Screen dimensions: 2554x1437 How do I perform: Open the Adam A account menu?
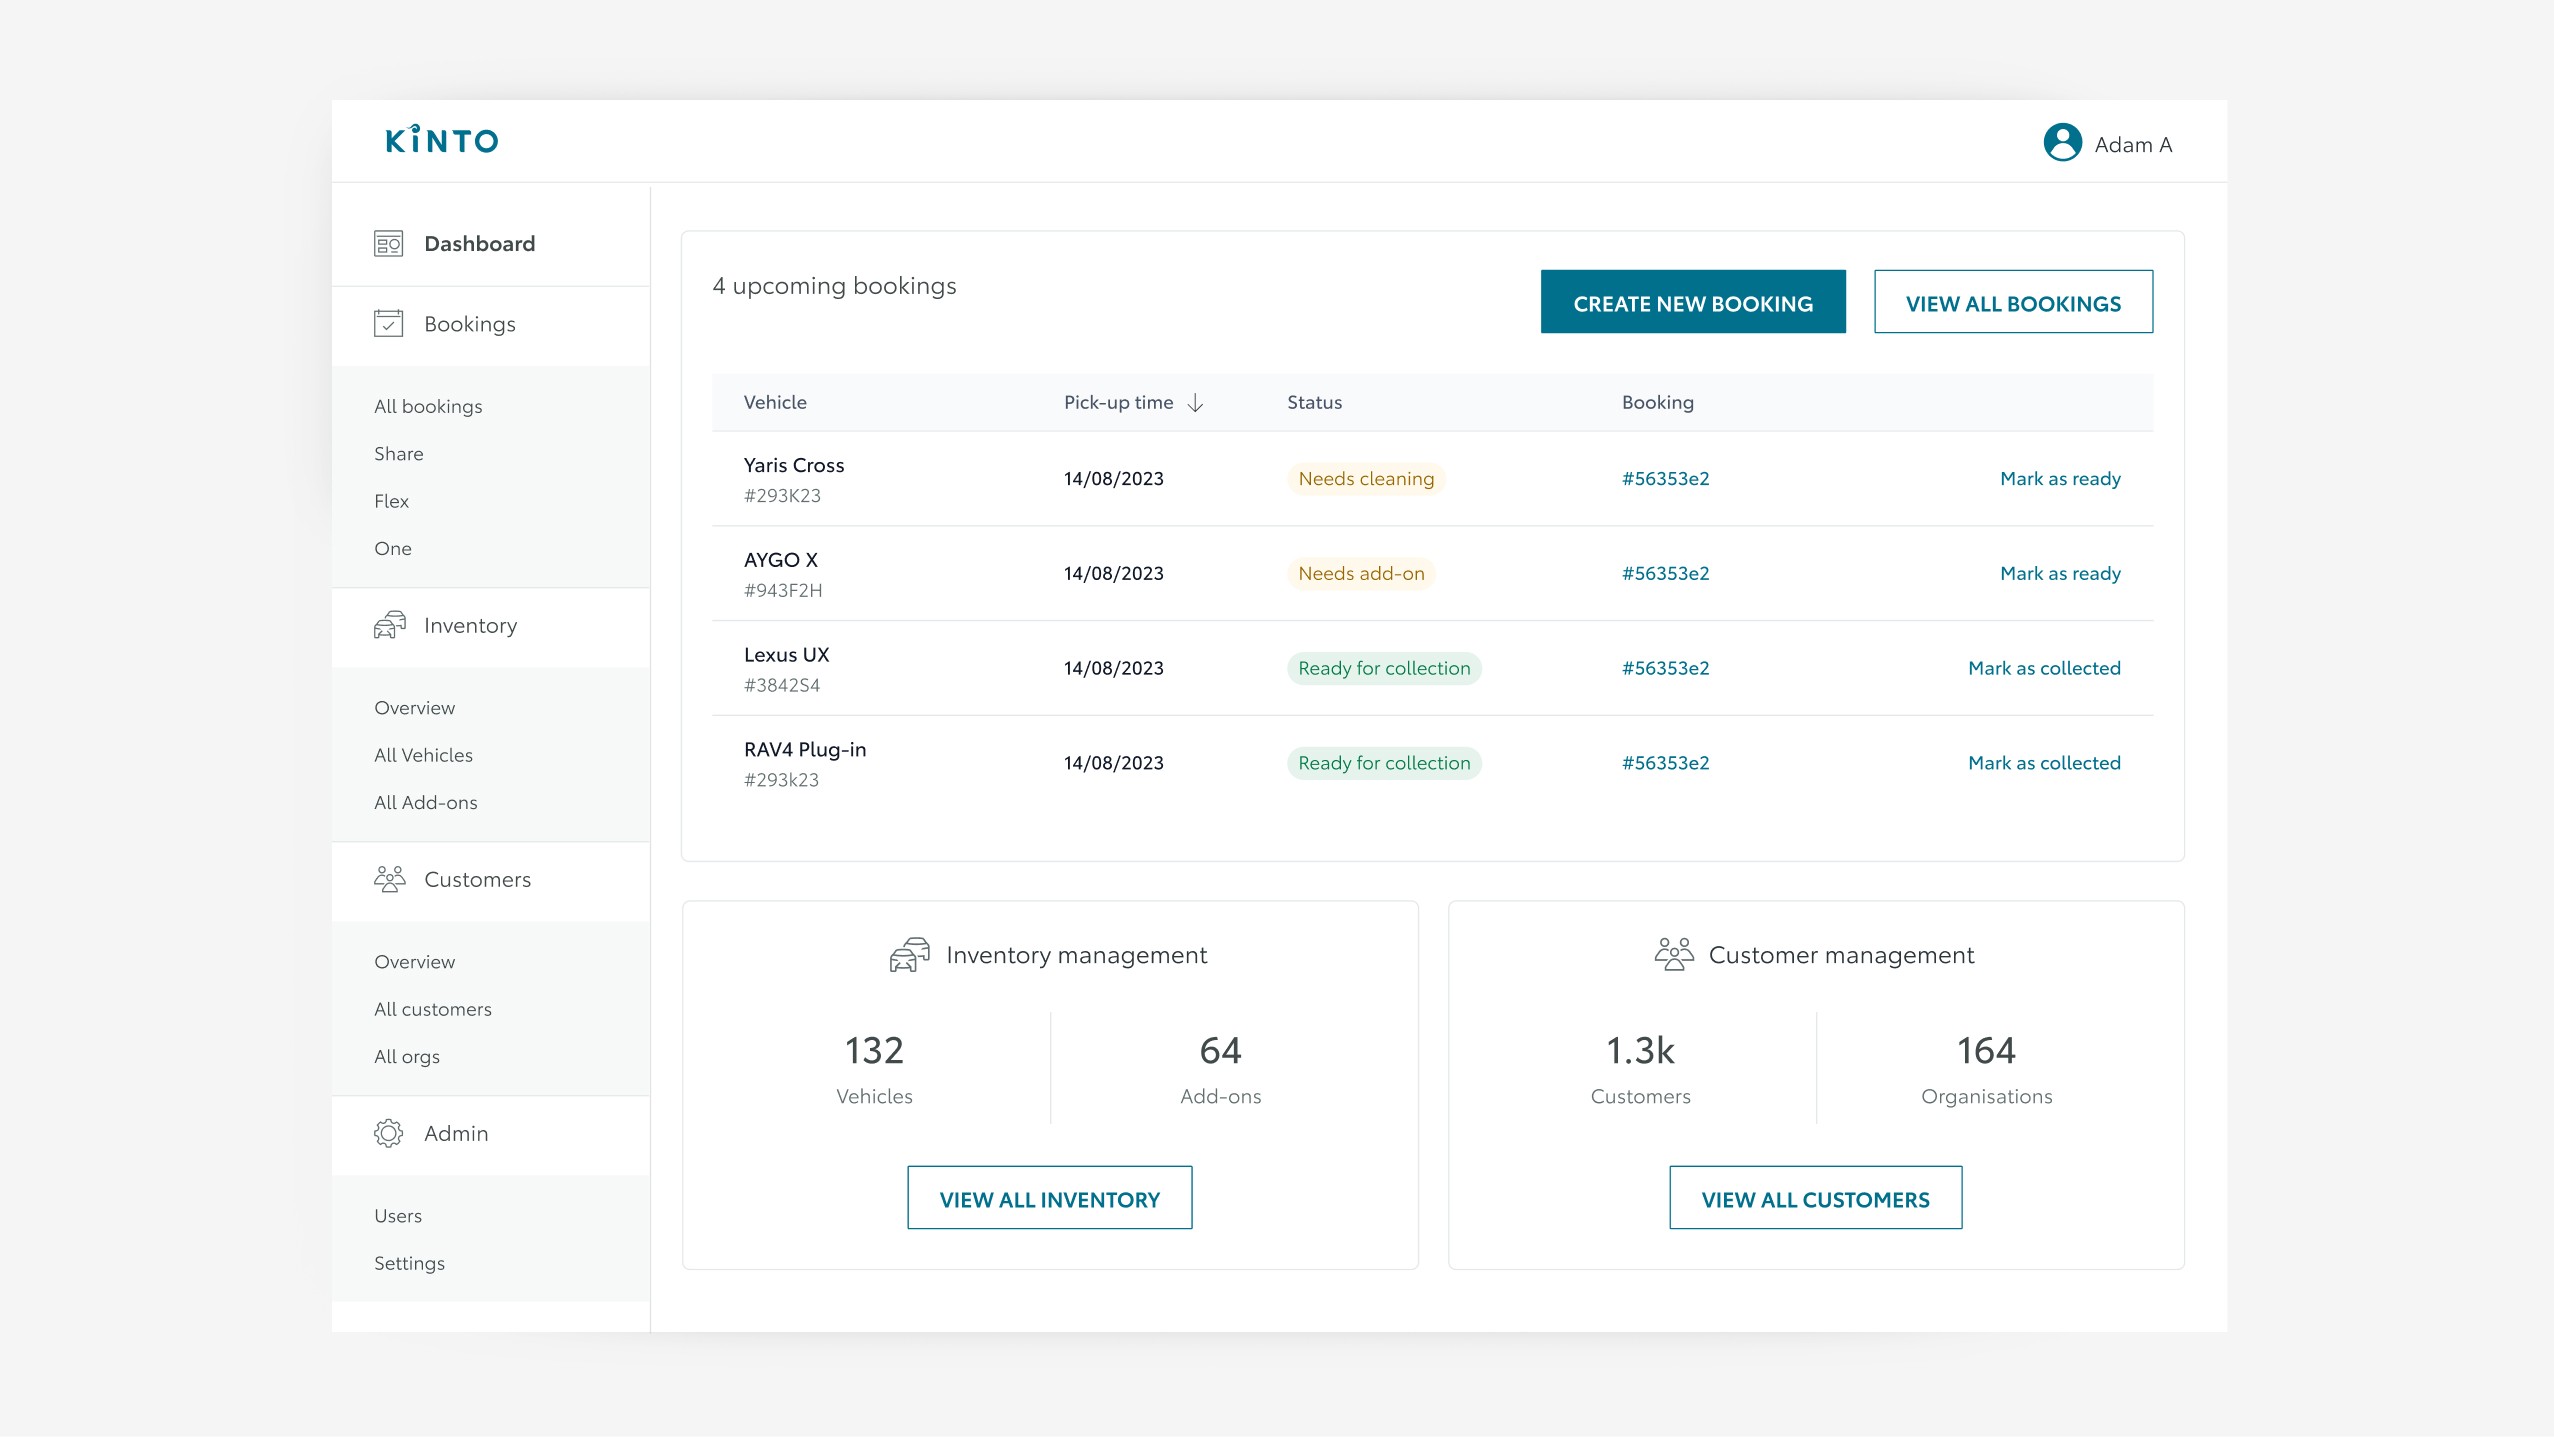coord(2132,145)
